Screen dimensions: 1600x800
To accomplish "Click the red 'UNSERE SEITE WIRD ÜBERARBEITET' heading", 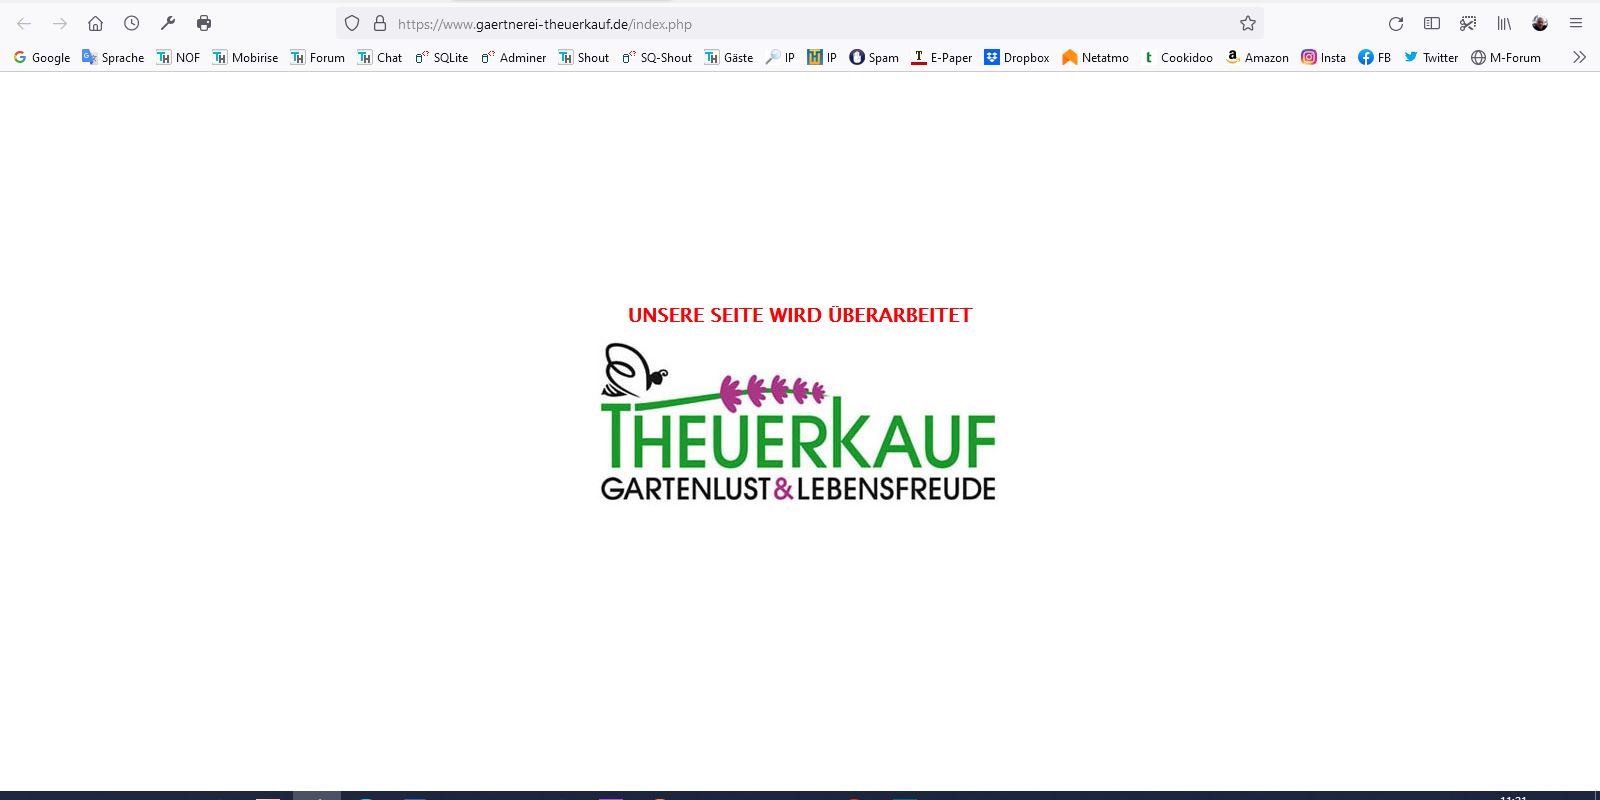I will pyautogui.click(x=800, y=315).
